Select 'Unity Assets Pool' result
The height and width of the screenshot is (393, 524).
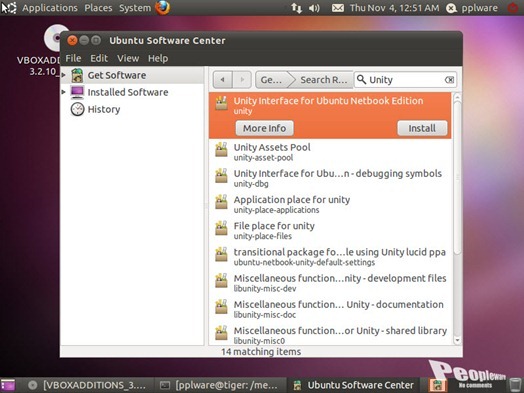pos(330,152)
